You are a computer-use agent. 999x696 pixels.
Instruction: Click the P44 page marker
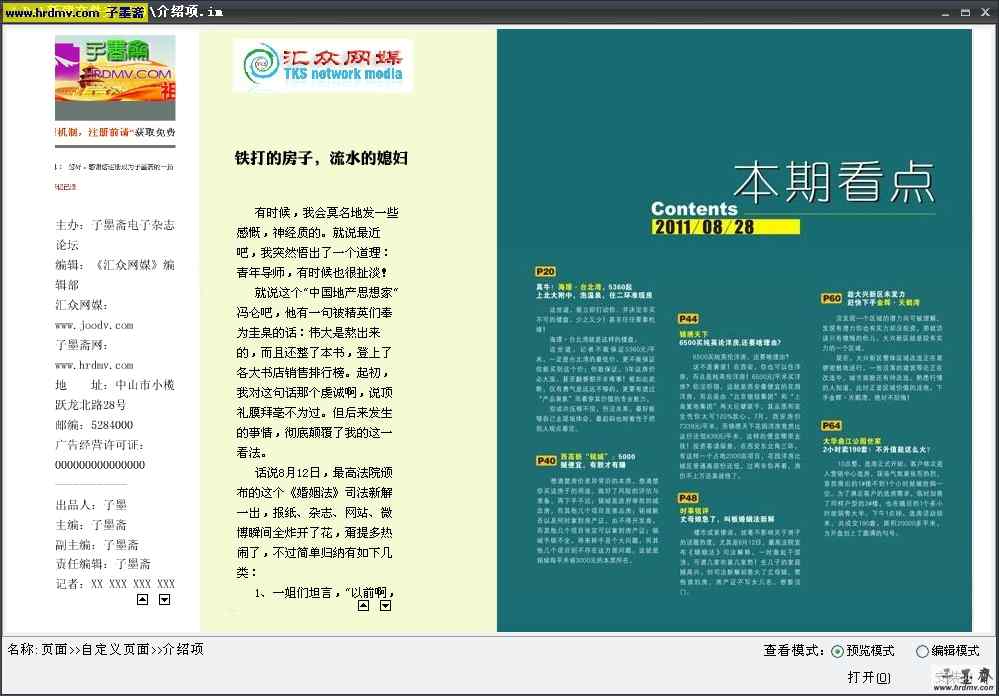click(x=689, y=319)
